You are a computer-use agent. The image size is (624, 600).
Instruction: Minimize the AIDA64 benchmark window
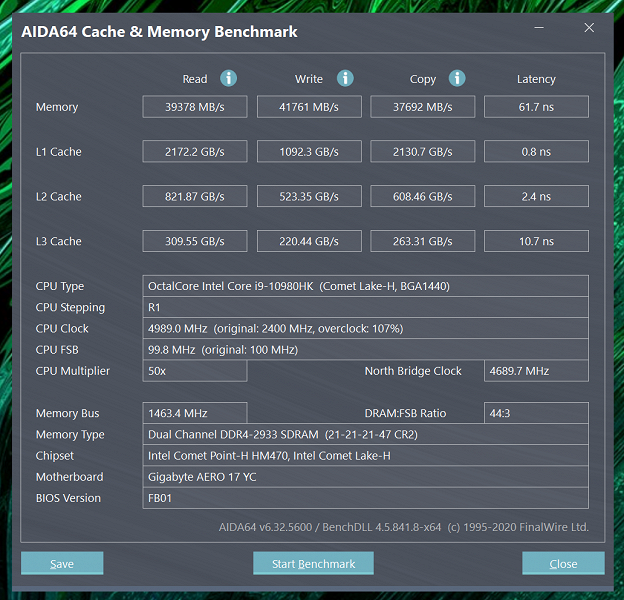[539, 27]
